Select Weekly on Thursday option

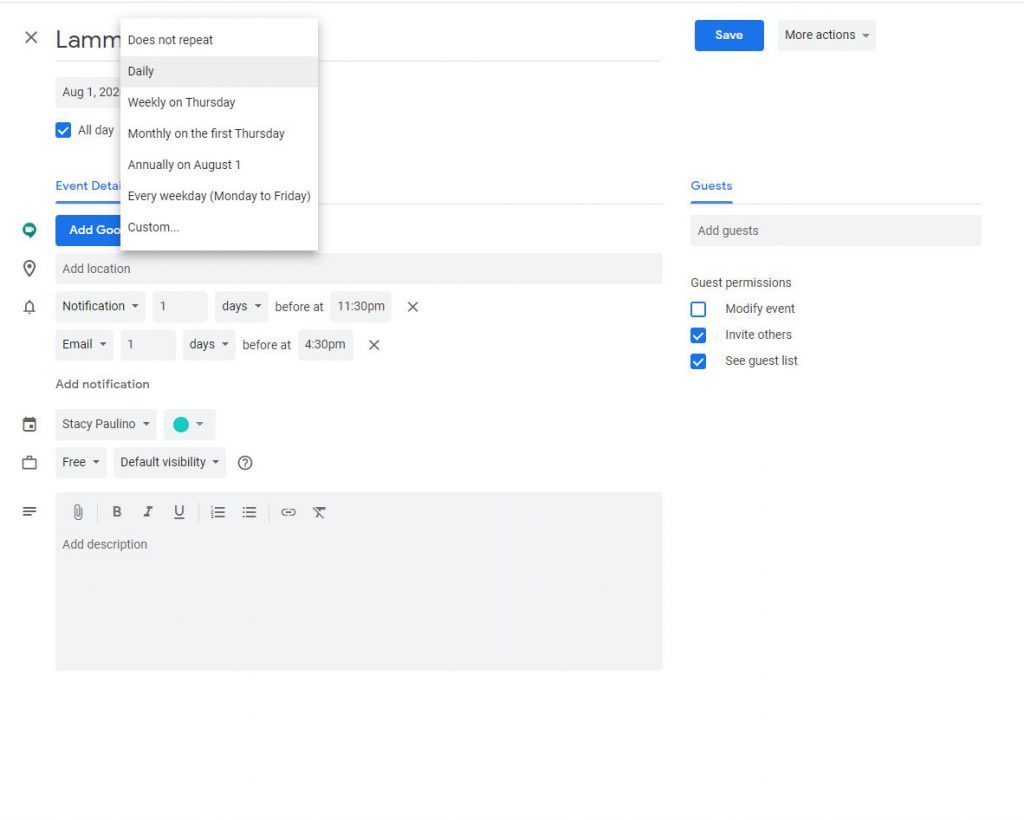(219, 103)
